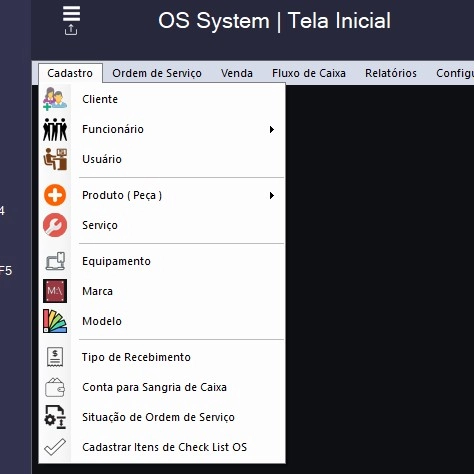Open the Fluxo de Caixa menu
This screenshot has height=474, width=474.
pyautogui.click(x=309, y=73)
